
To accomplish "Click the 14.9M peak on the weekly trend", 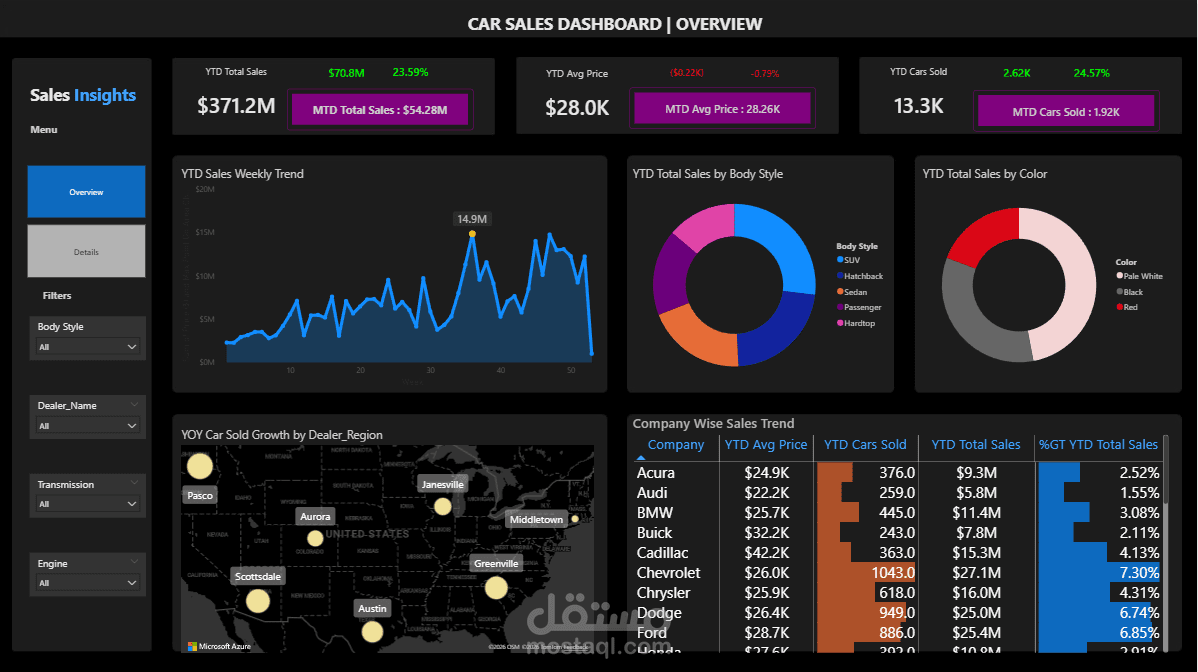I will click(x=471, y=233).
